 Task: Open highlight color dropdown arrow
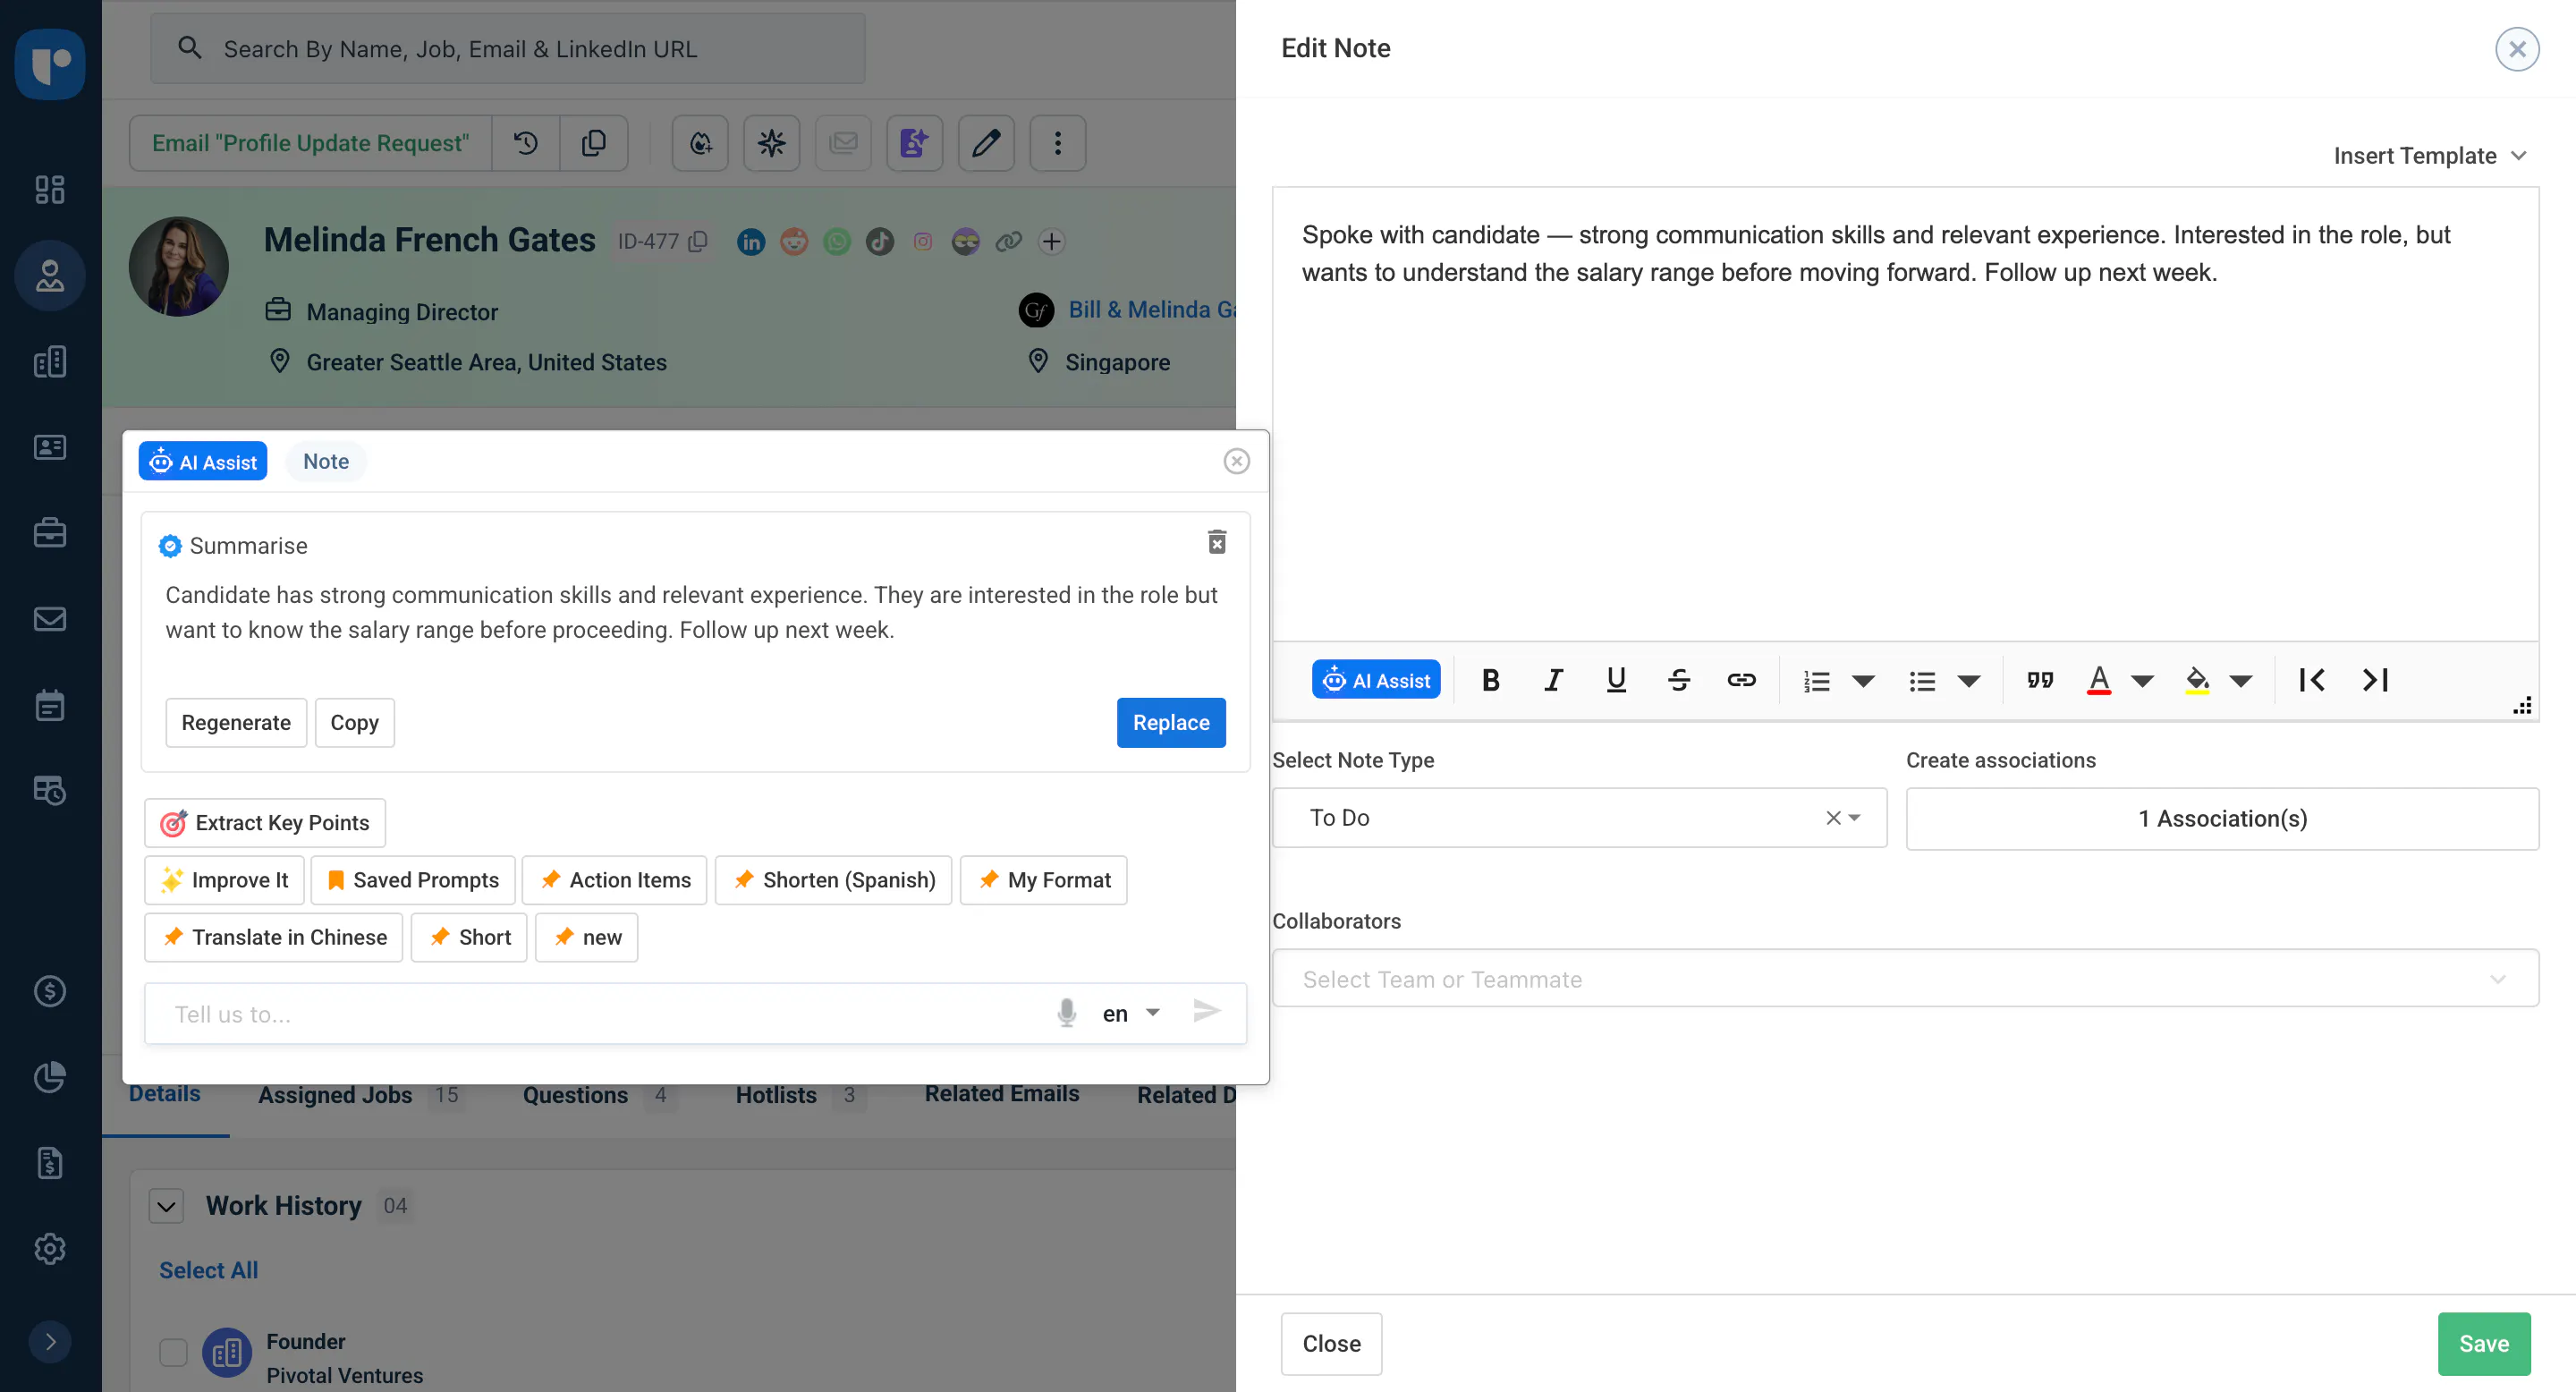(2240, 681)
